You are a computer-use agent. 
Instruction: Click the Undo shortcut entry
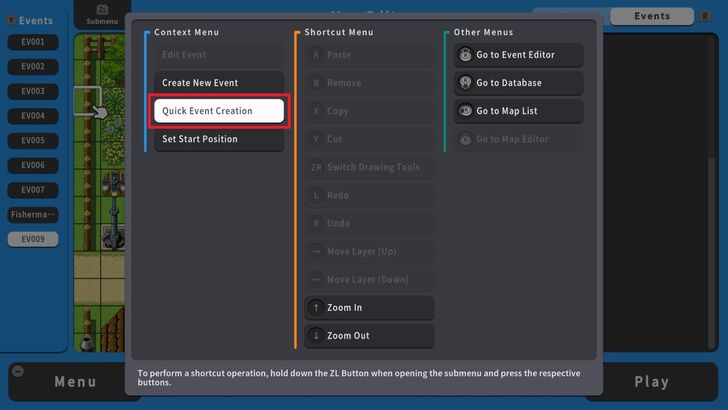(369, 223)
